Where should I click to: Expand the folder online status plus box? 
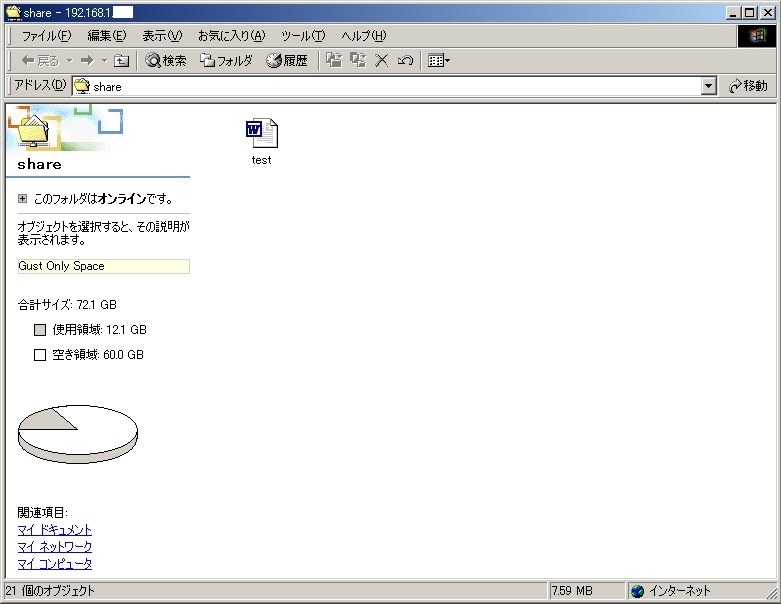[22, 199]
